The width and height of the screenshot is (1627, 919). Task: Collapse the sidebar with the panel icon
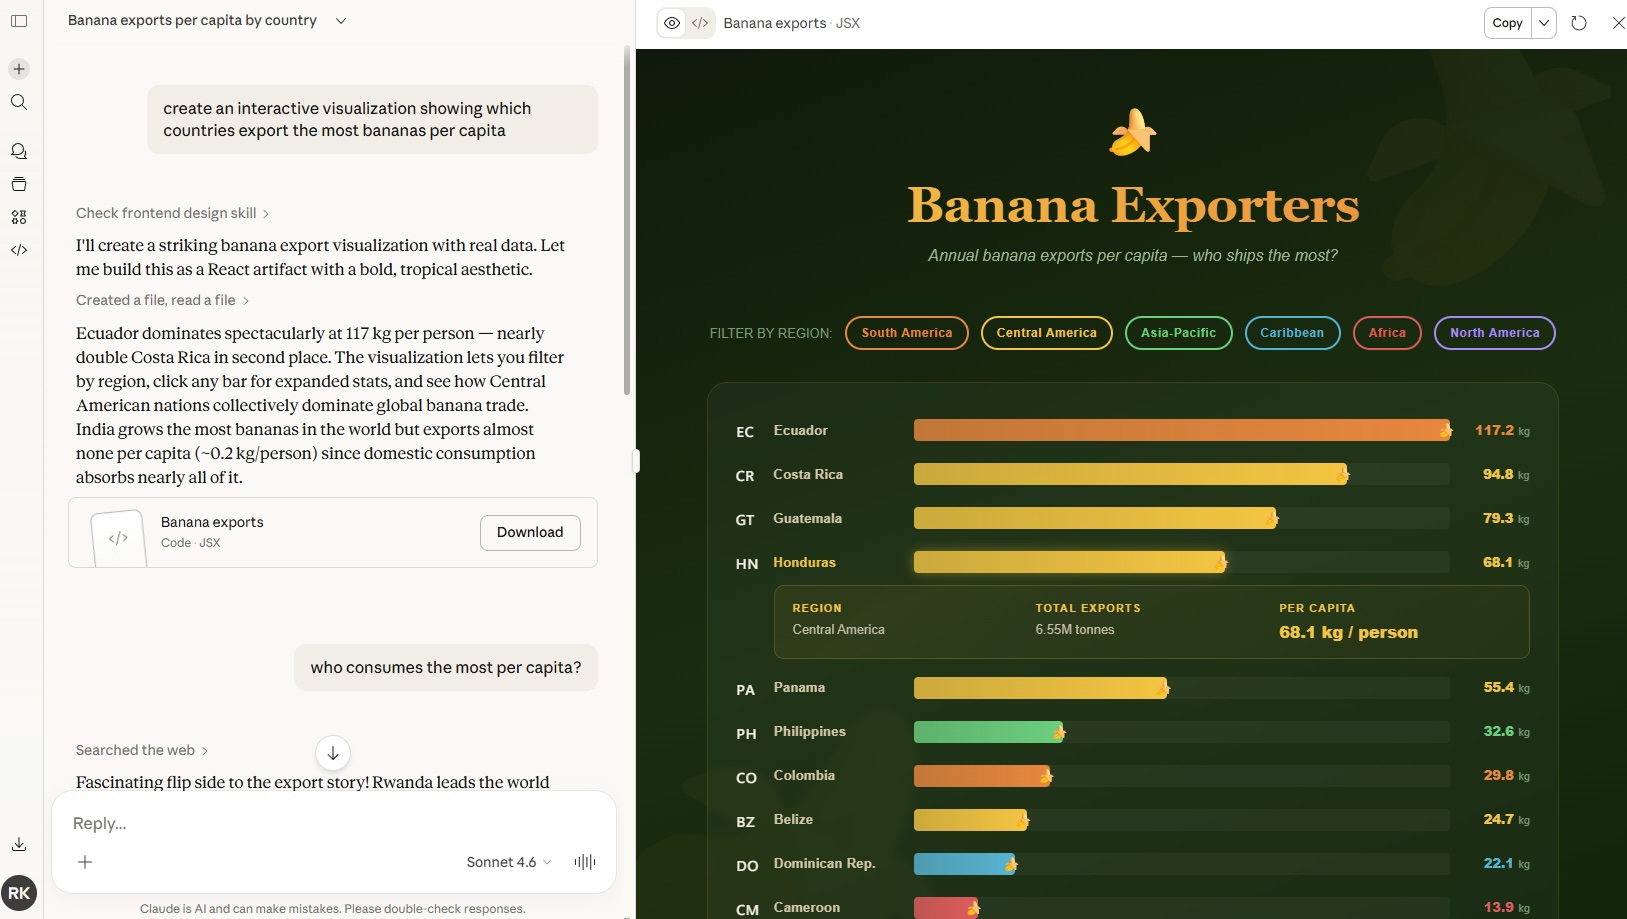point(19,21)
